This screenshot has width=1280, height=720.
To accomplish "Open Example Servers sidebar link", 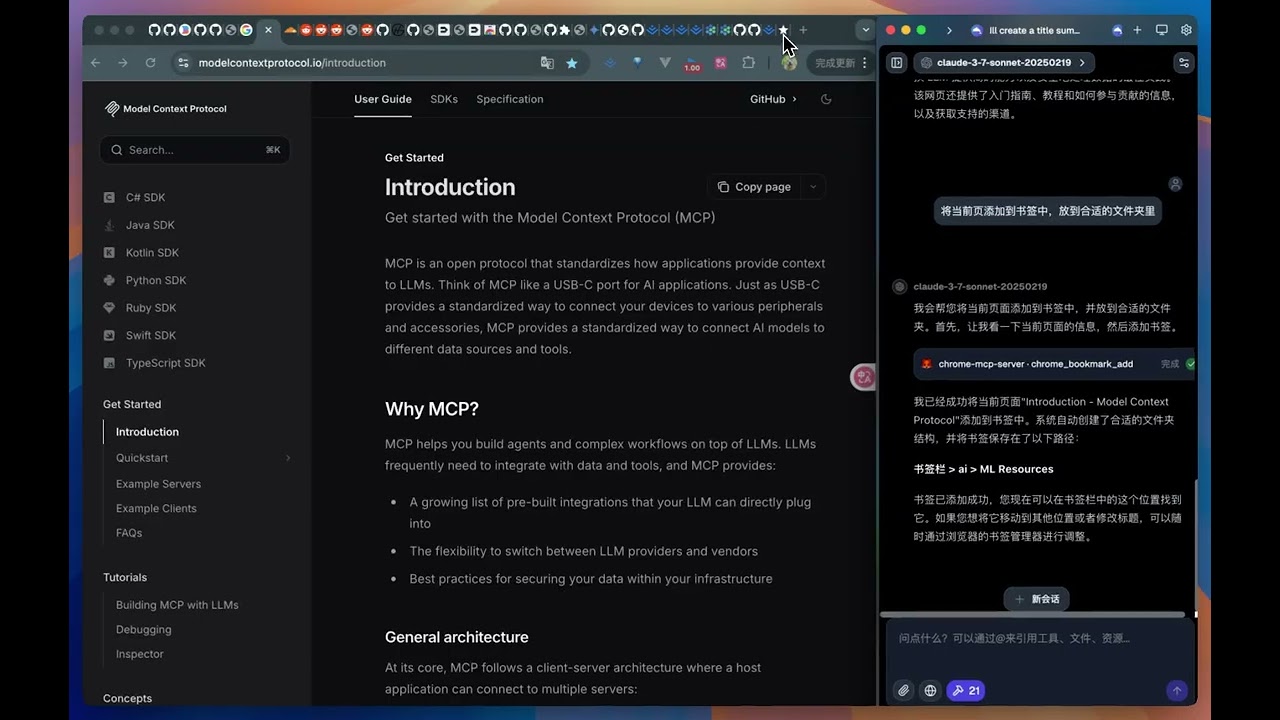I will point(158,484).
